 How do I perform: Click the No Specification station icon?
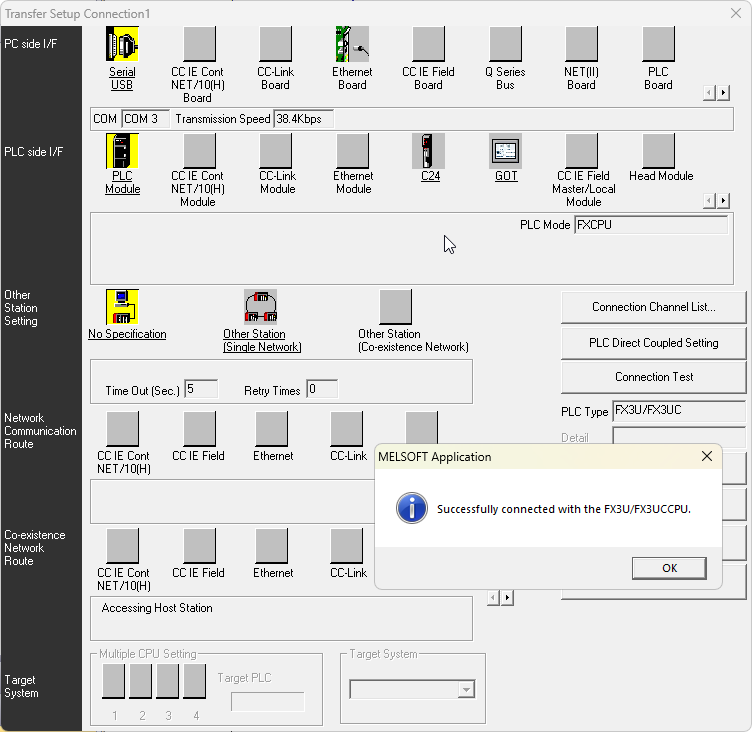point(122,307)
